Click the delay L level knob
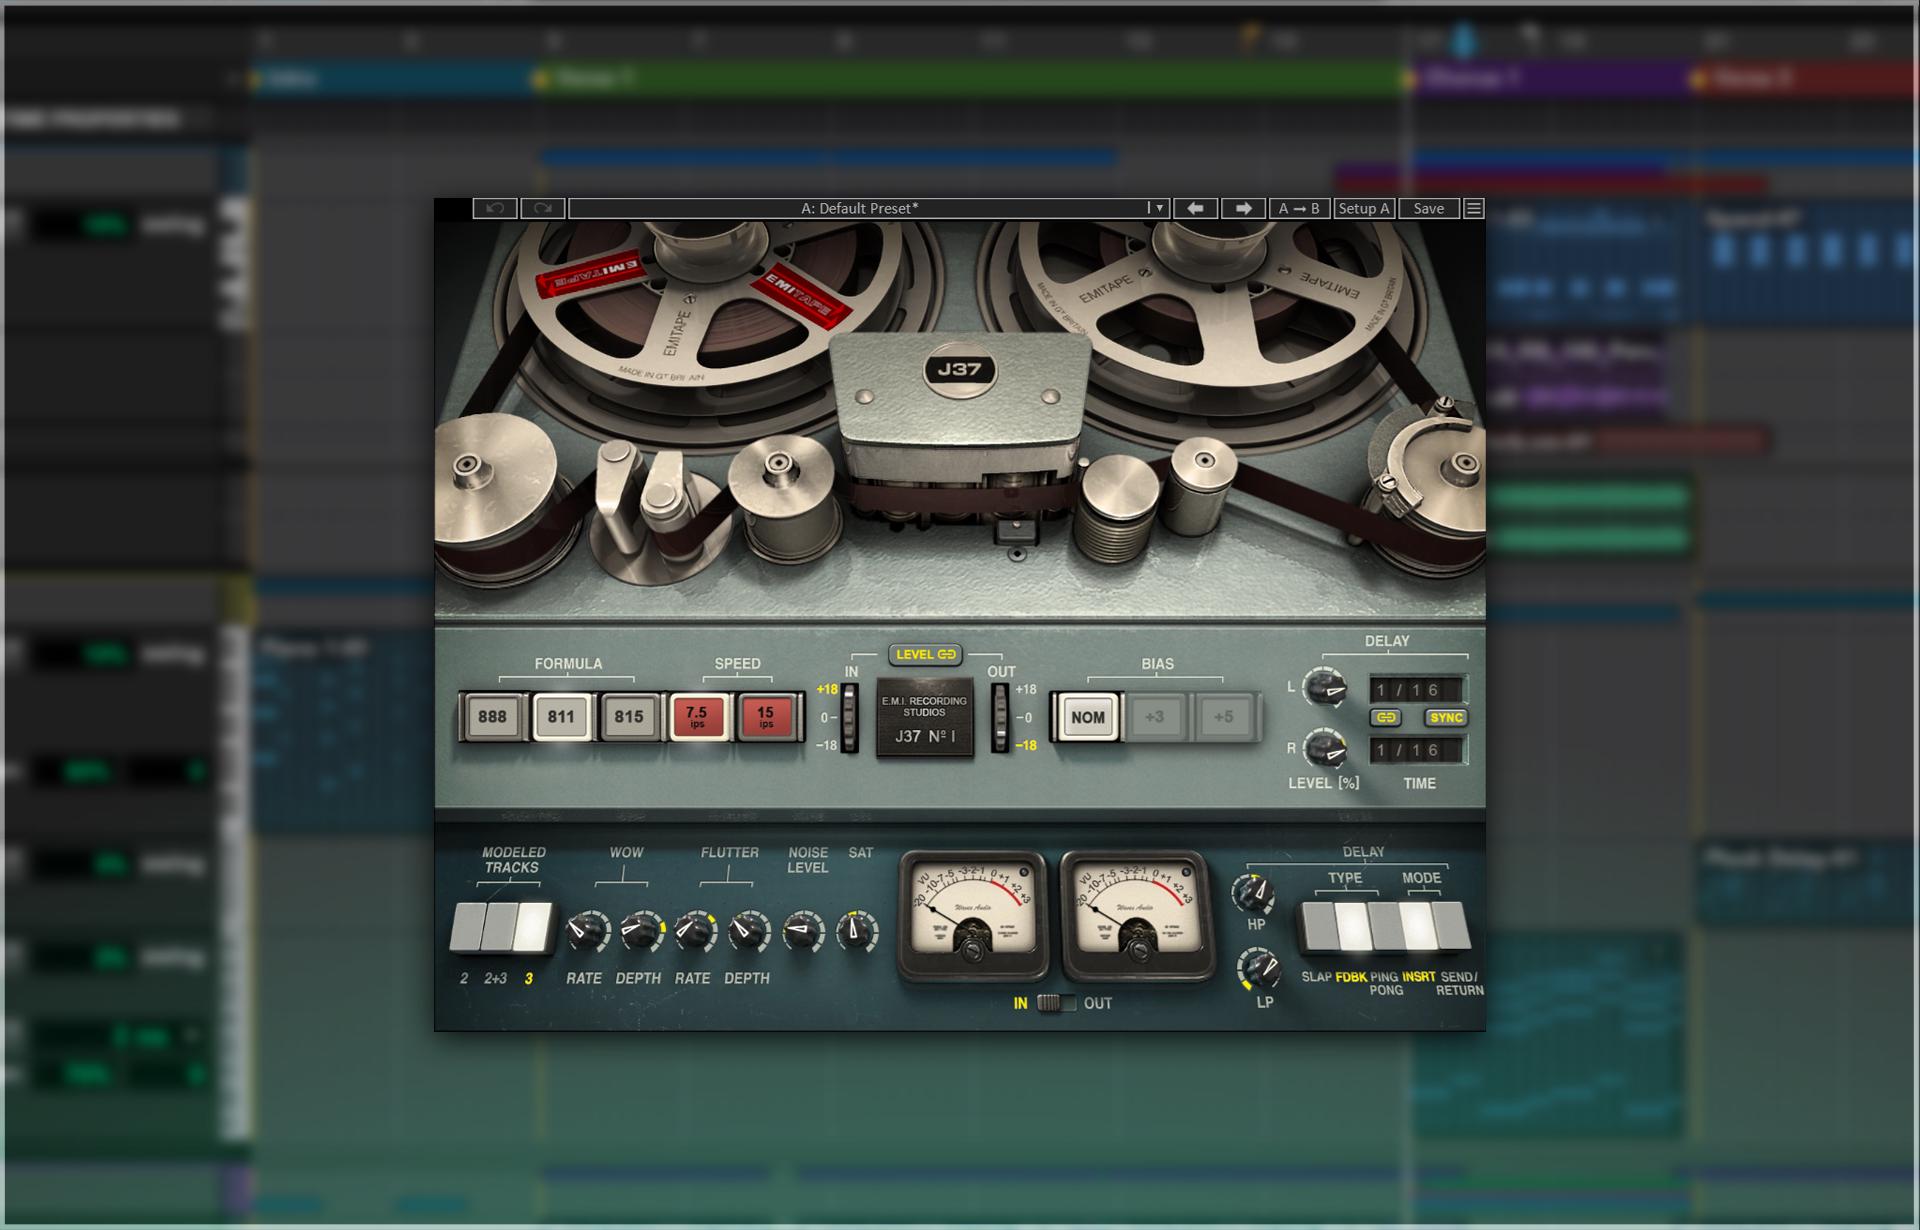The image size is (1920, 1230). tap(1326, 689)
